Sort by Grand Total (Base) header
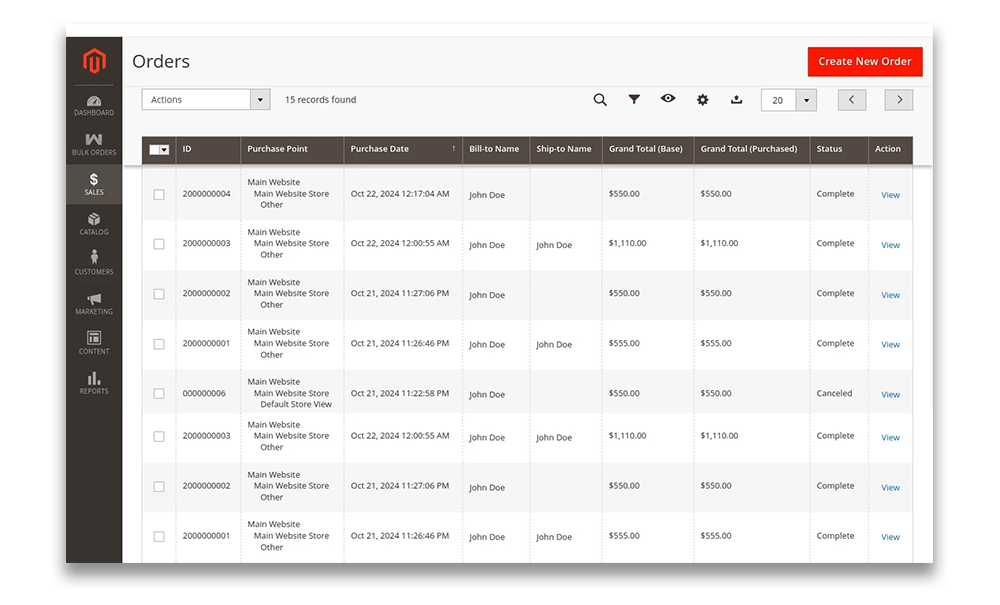 click(648, 150)
